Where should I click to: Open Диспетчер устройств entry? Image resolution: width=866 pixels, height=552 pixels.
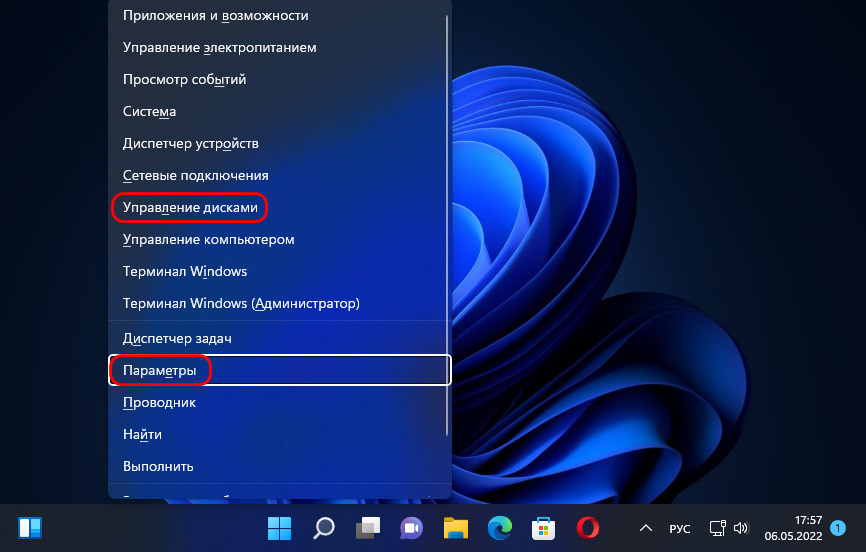(x=190, y=143)
